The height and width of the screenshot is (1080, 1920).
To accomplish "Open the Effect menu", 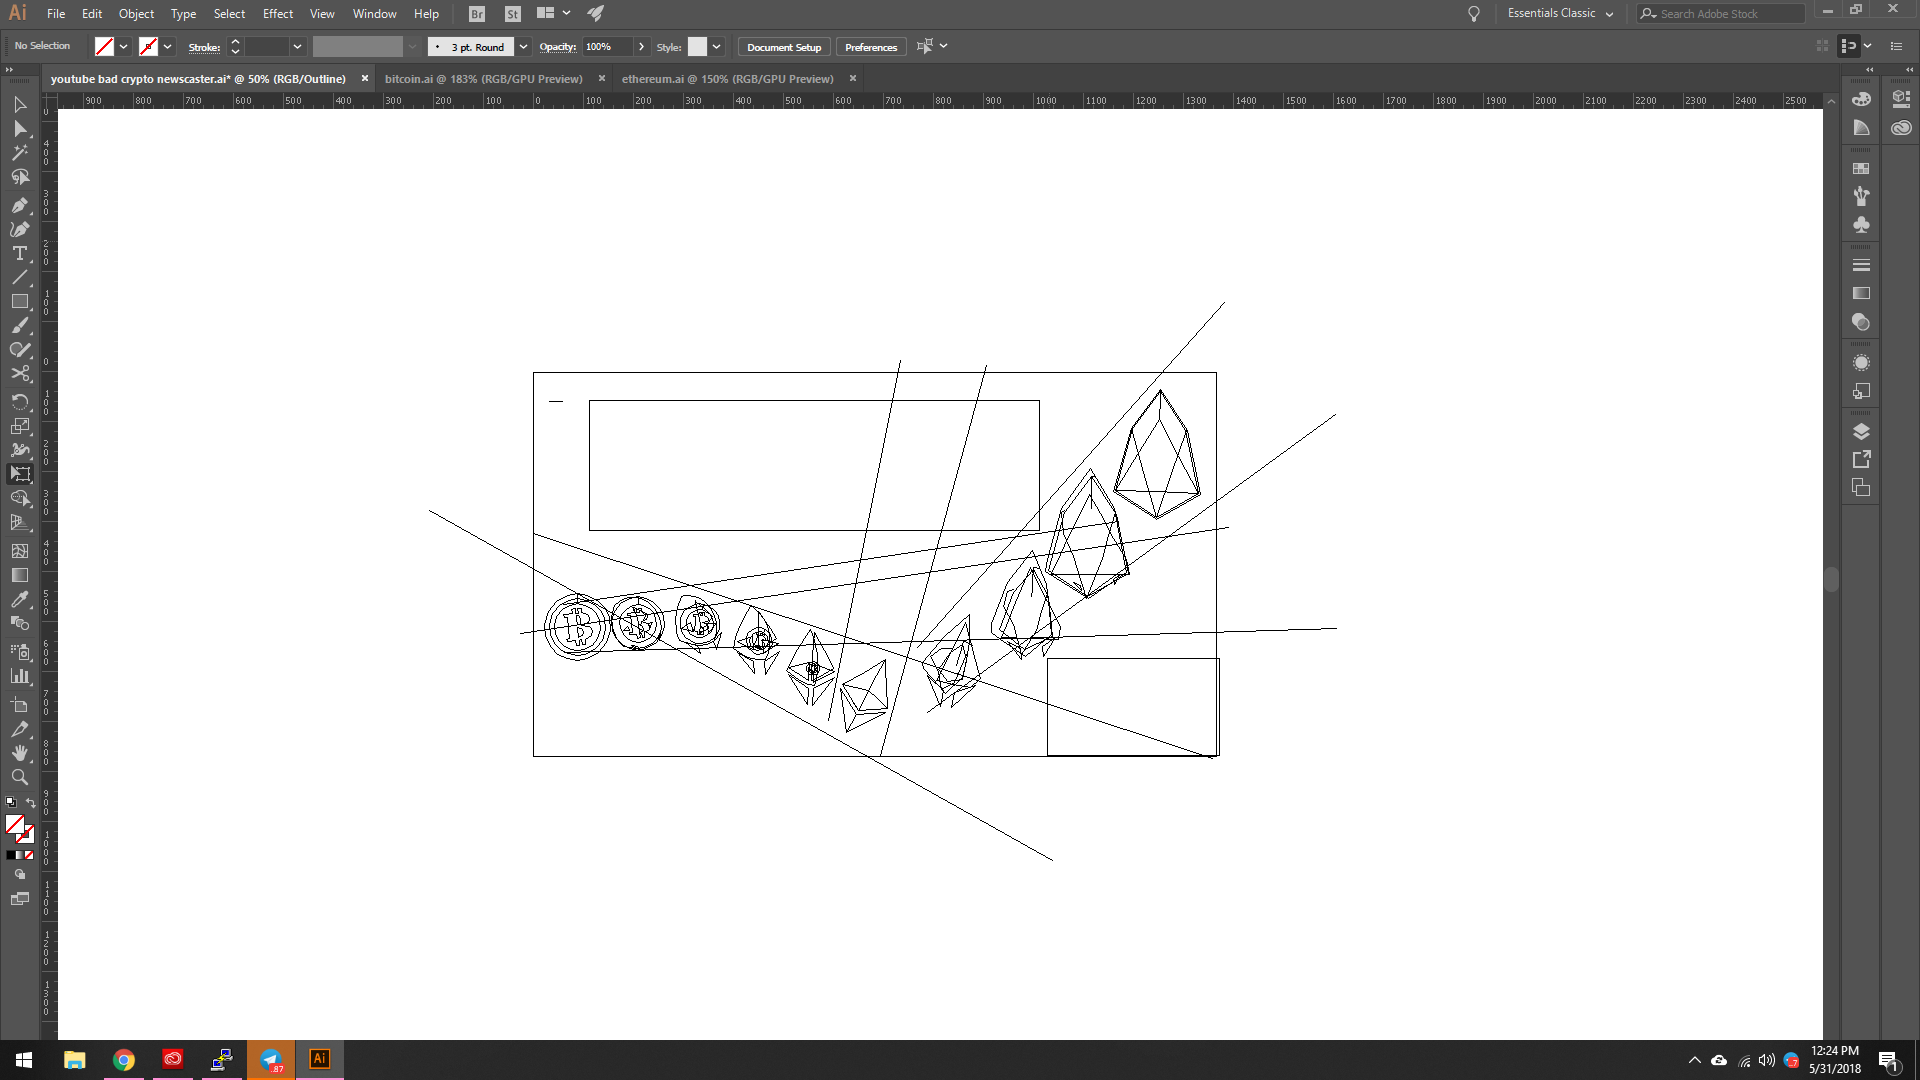I will 277,14.
